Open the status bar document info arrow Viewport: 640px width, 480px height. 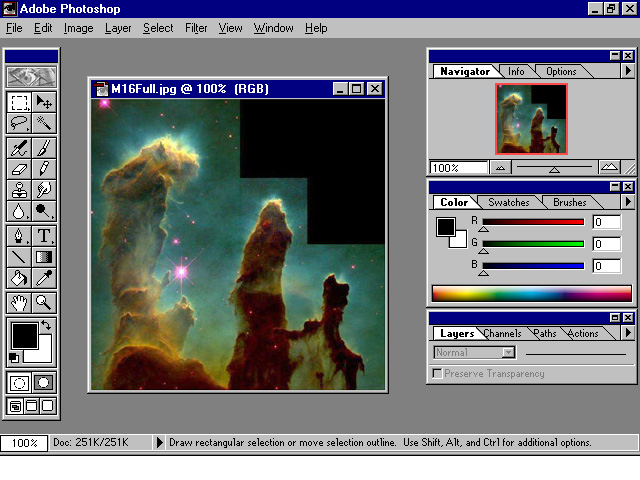tap(160, 442)
